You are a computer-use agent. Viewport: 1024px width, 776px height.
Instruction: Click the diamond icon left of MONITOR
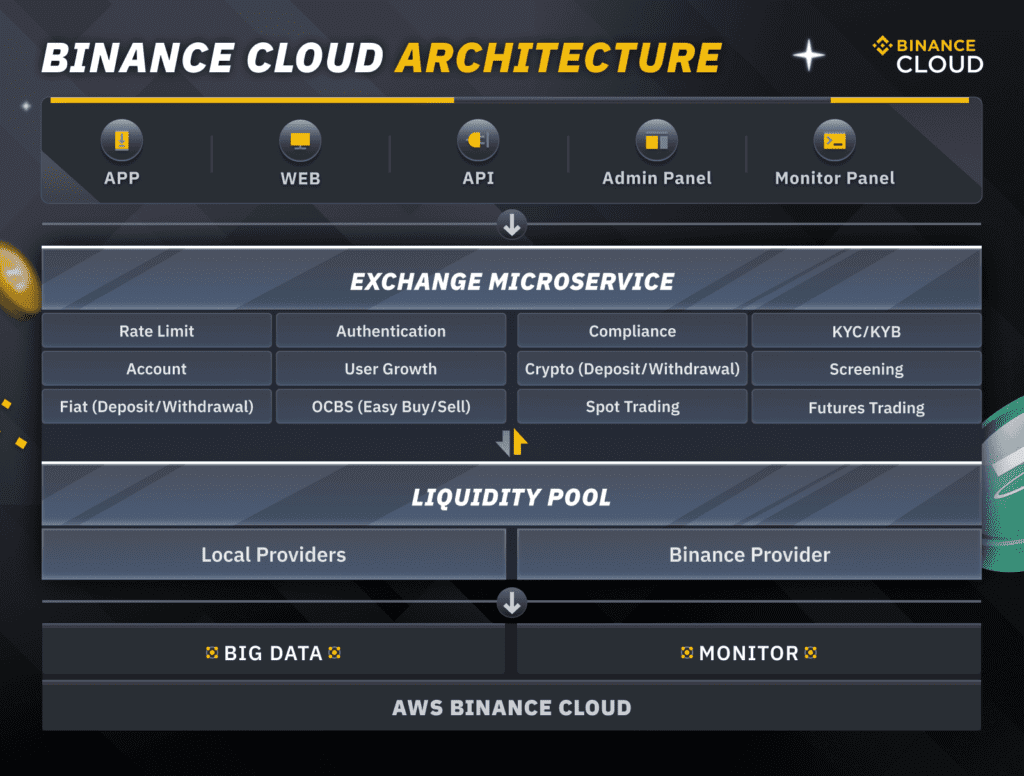[687, 653]
